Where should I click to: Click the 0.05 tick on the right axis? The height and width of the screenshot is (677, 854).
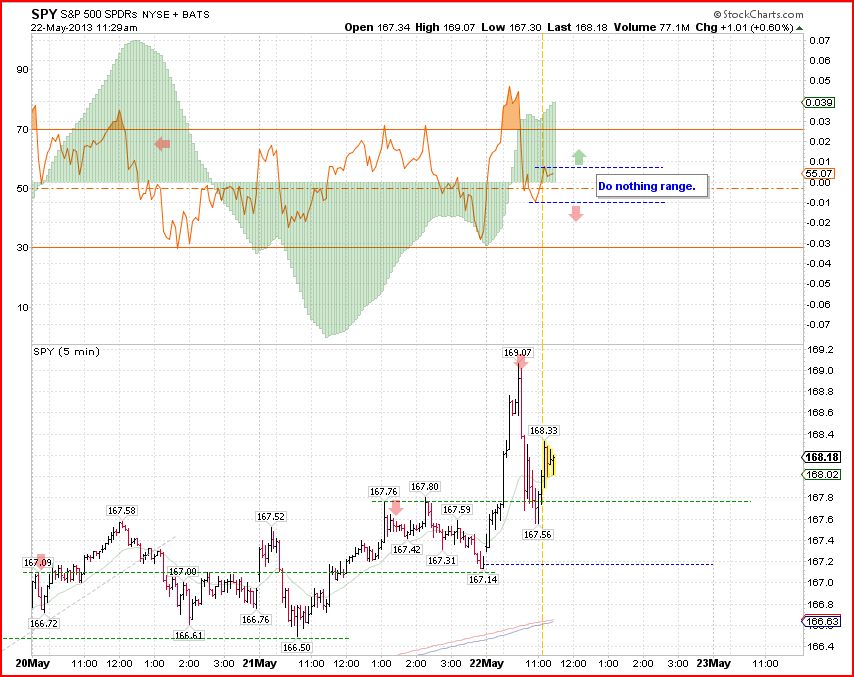pyautogui.click(x=820, y=81)
